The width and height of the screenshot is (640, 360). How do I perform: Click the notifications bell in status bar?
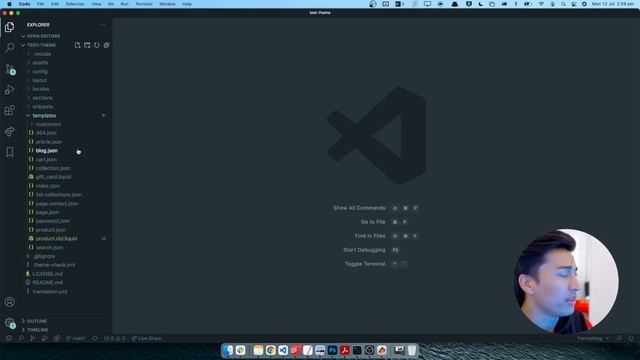pos(631,338)
